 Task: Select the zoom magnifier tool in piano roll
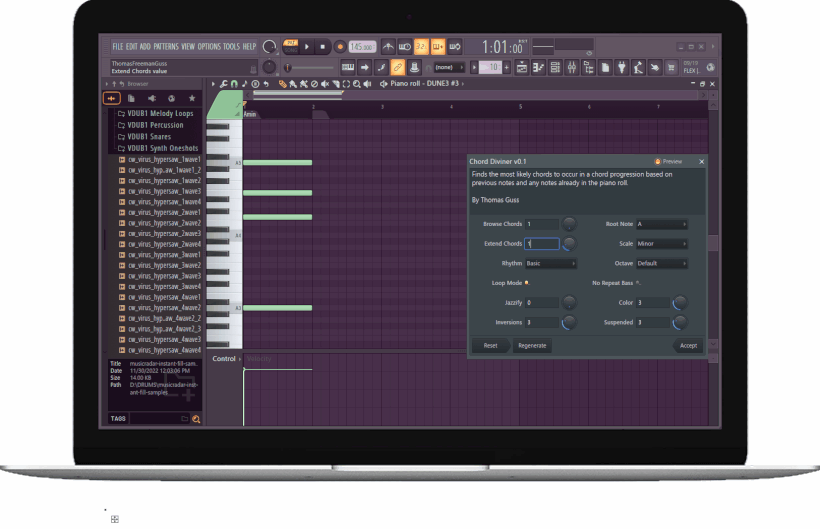coord(356,84)
